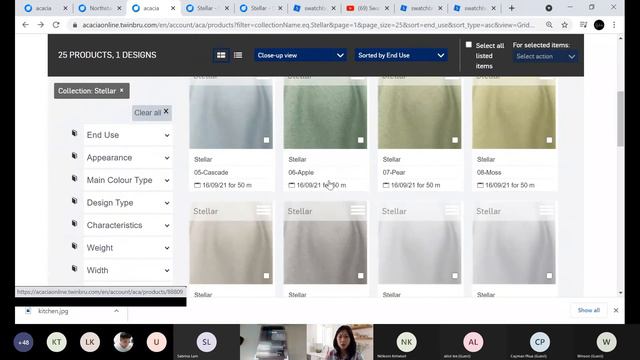The width and height of the screenshot is (640, 360).
Task: Click the address bar URL field
Action: (308, 25)
